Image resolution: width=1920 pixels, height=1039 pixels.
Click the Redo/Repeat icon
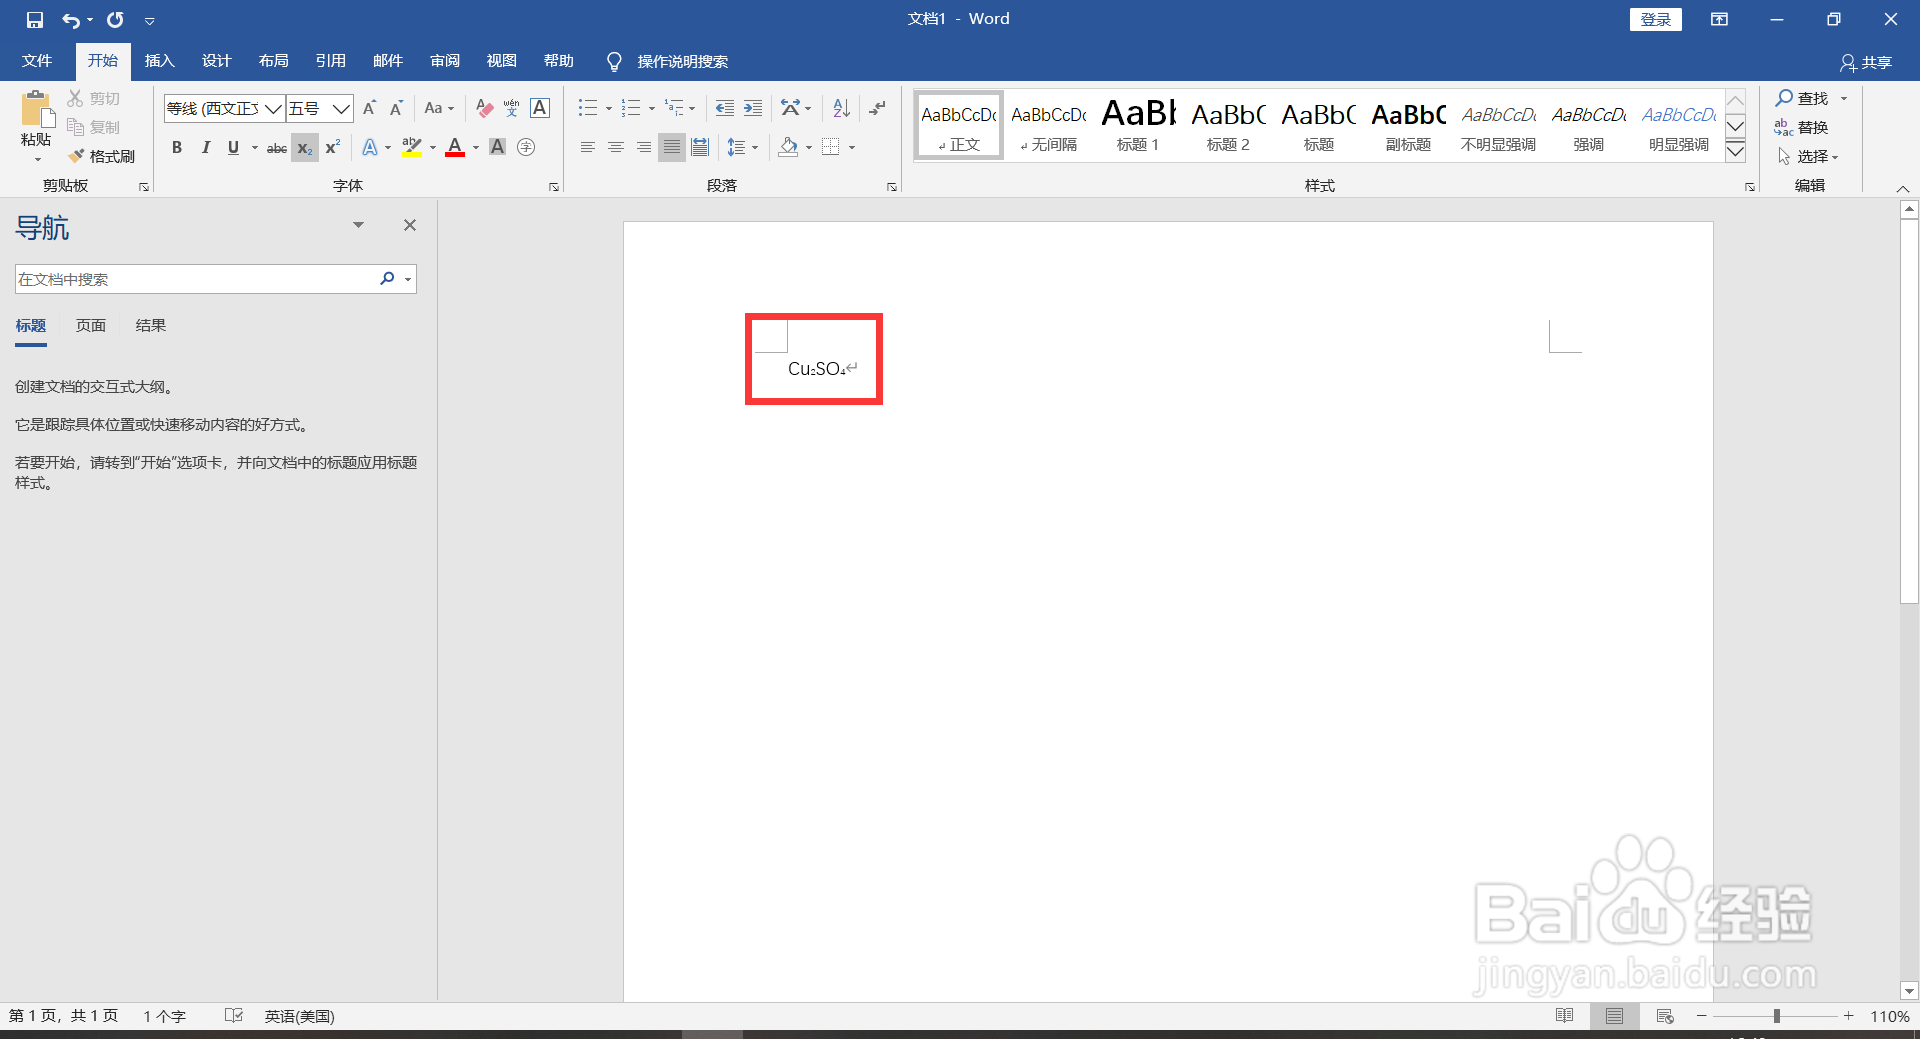pyautogui.click(x=115, y=19)
